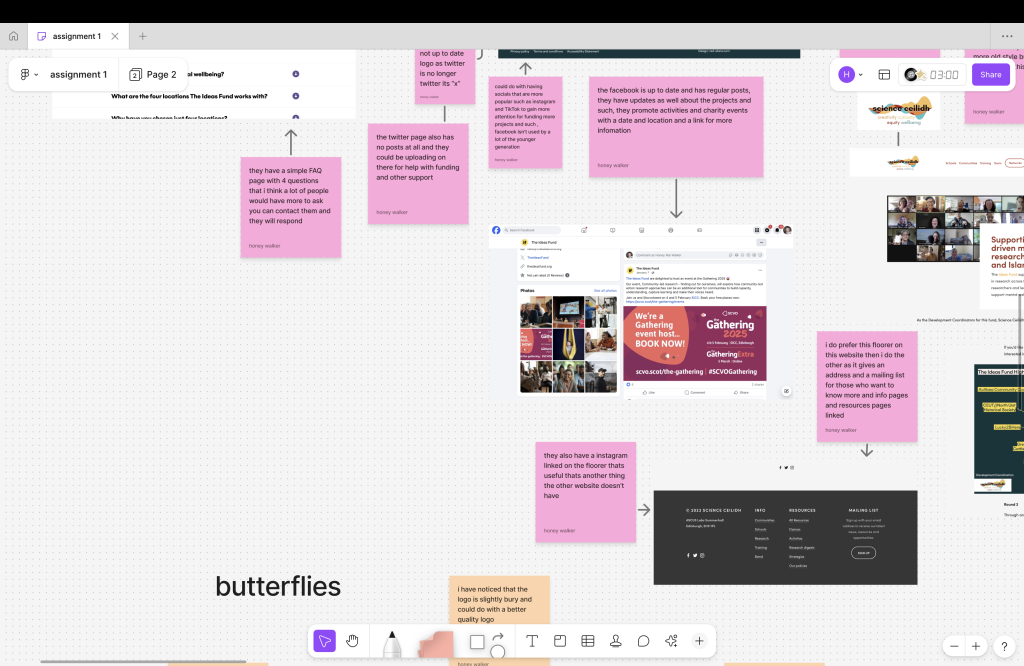Switch to the Hand tool
Screen dimensions: 1024x666
(x=353, y=641)
